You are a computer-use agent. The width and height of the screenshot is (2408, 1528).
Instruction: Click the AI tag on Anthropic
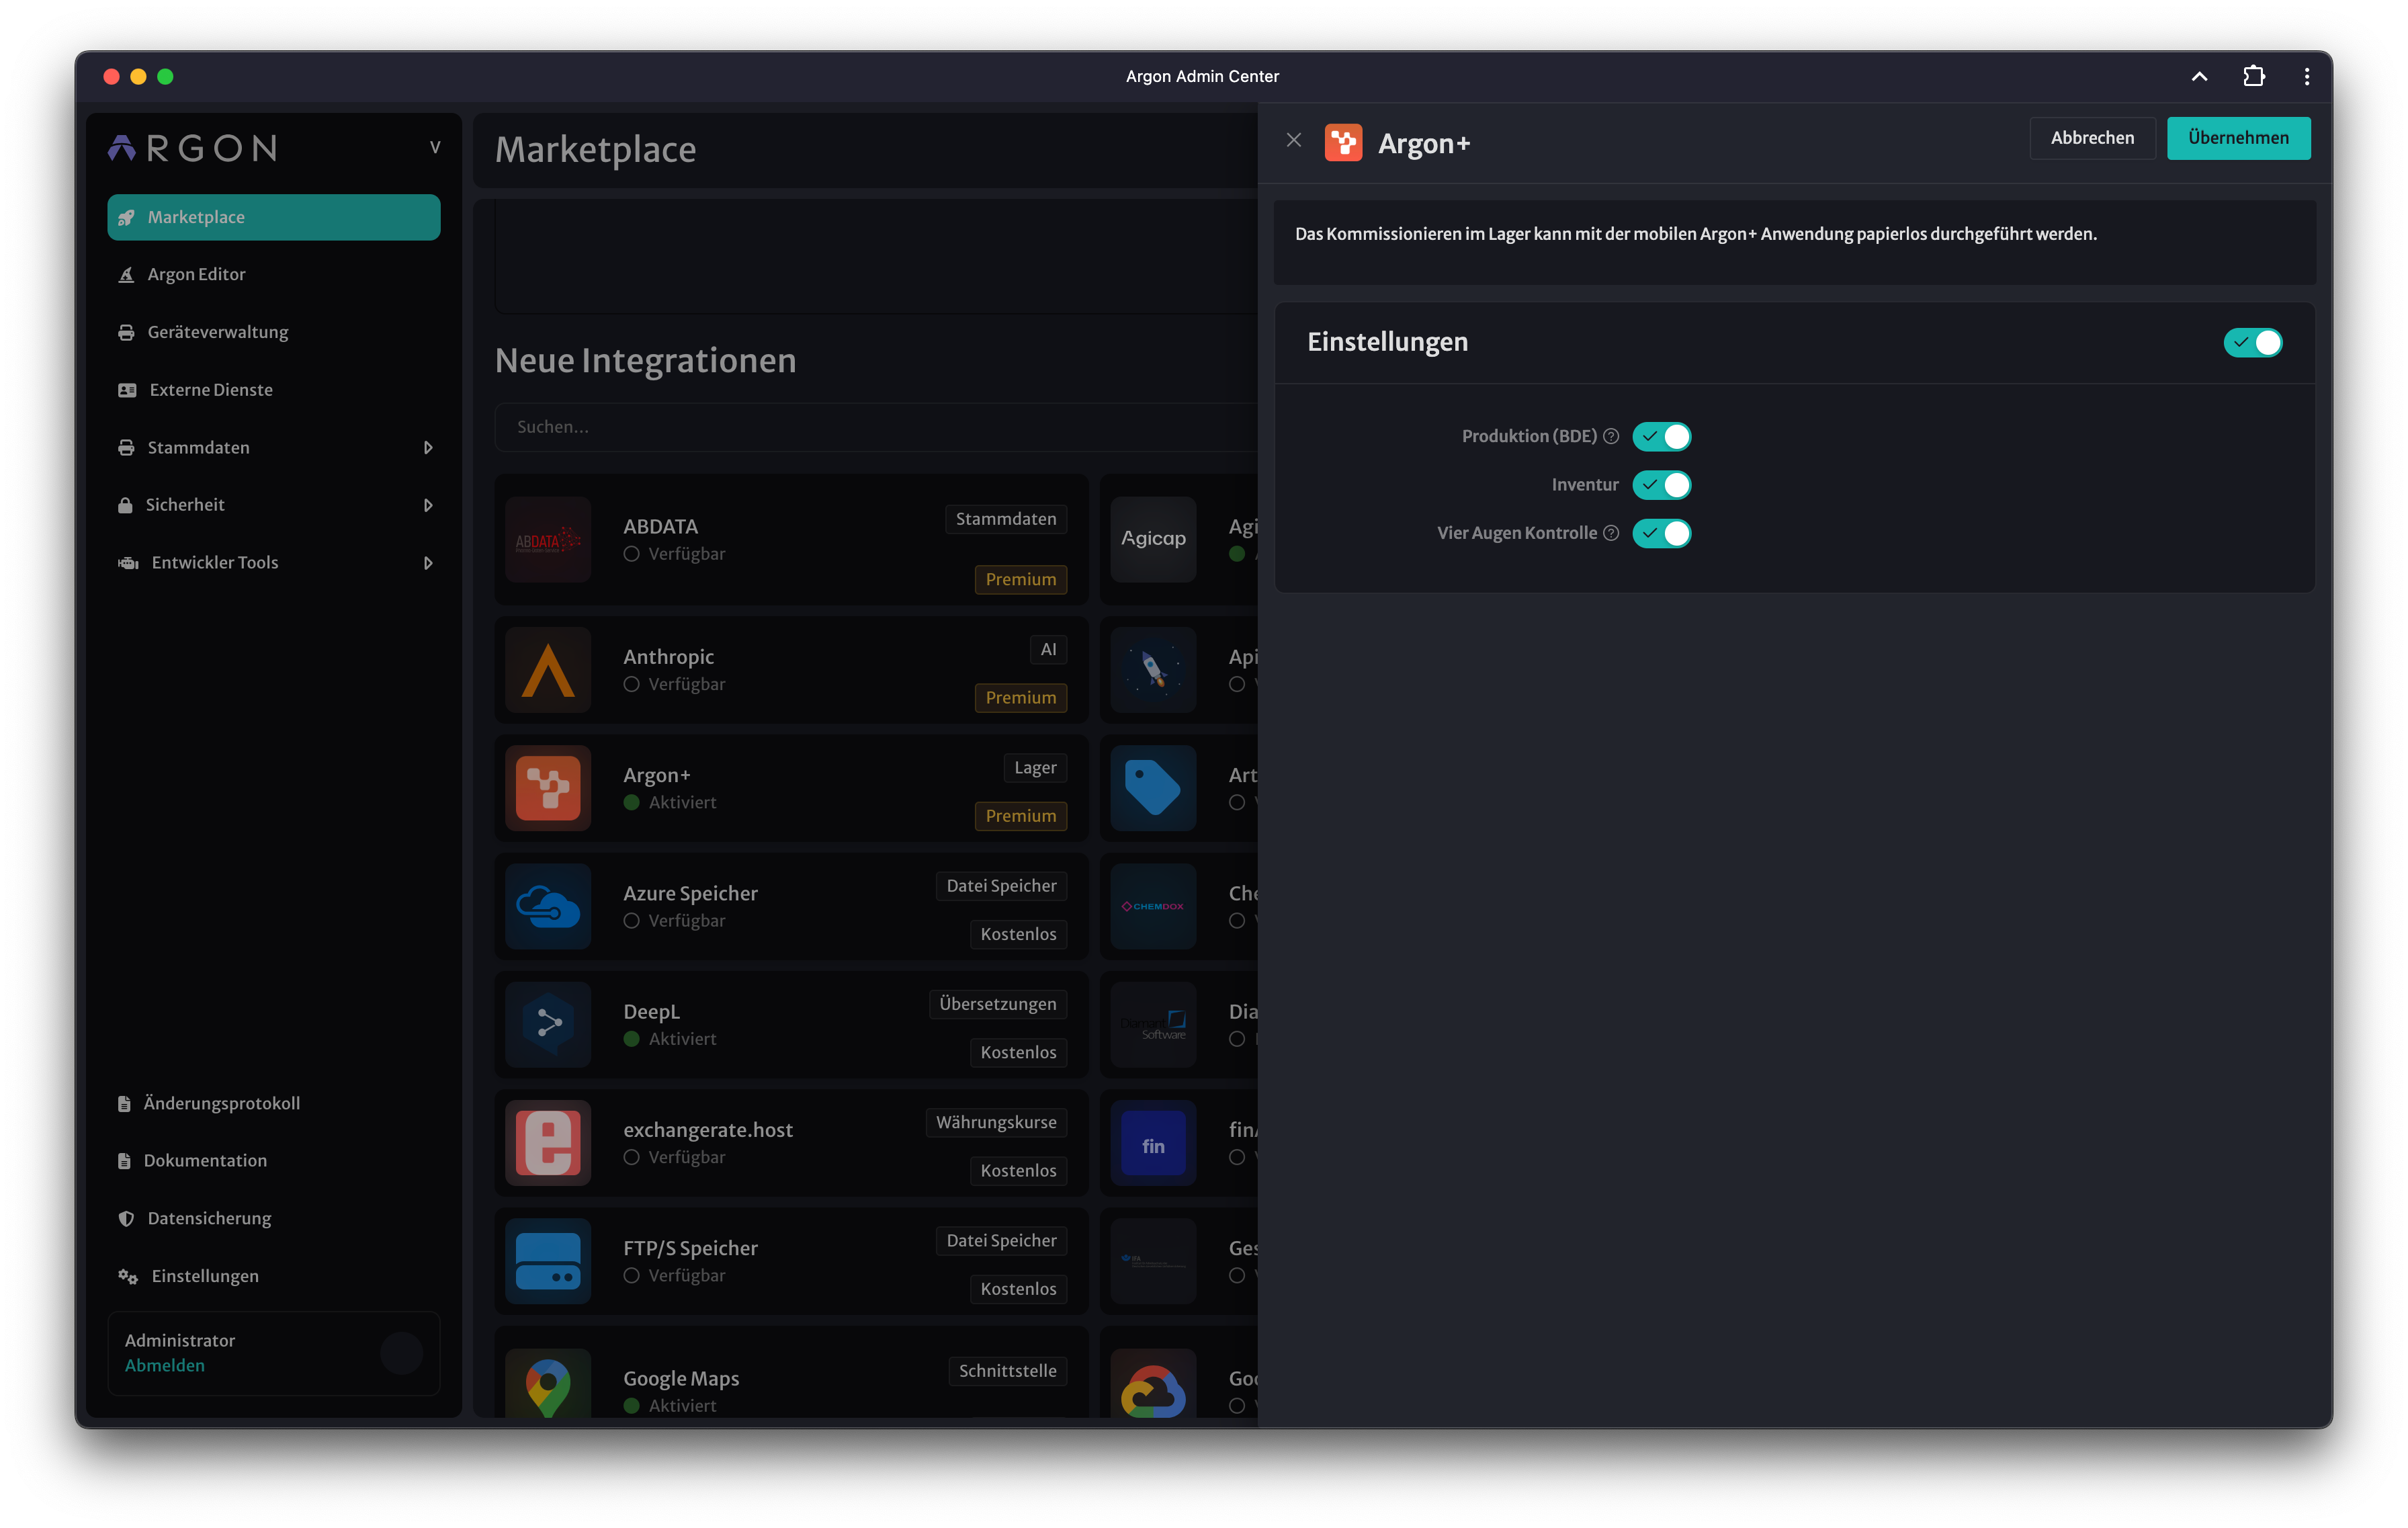tap(1048, 650)
